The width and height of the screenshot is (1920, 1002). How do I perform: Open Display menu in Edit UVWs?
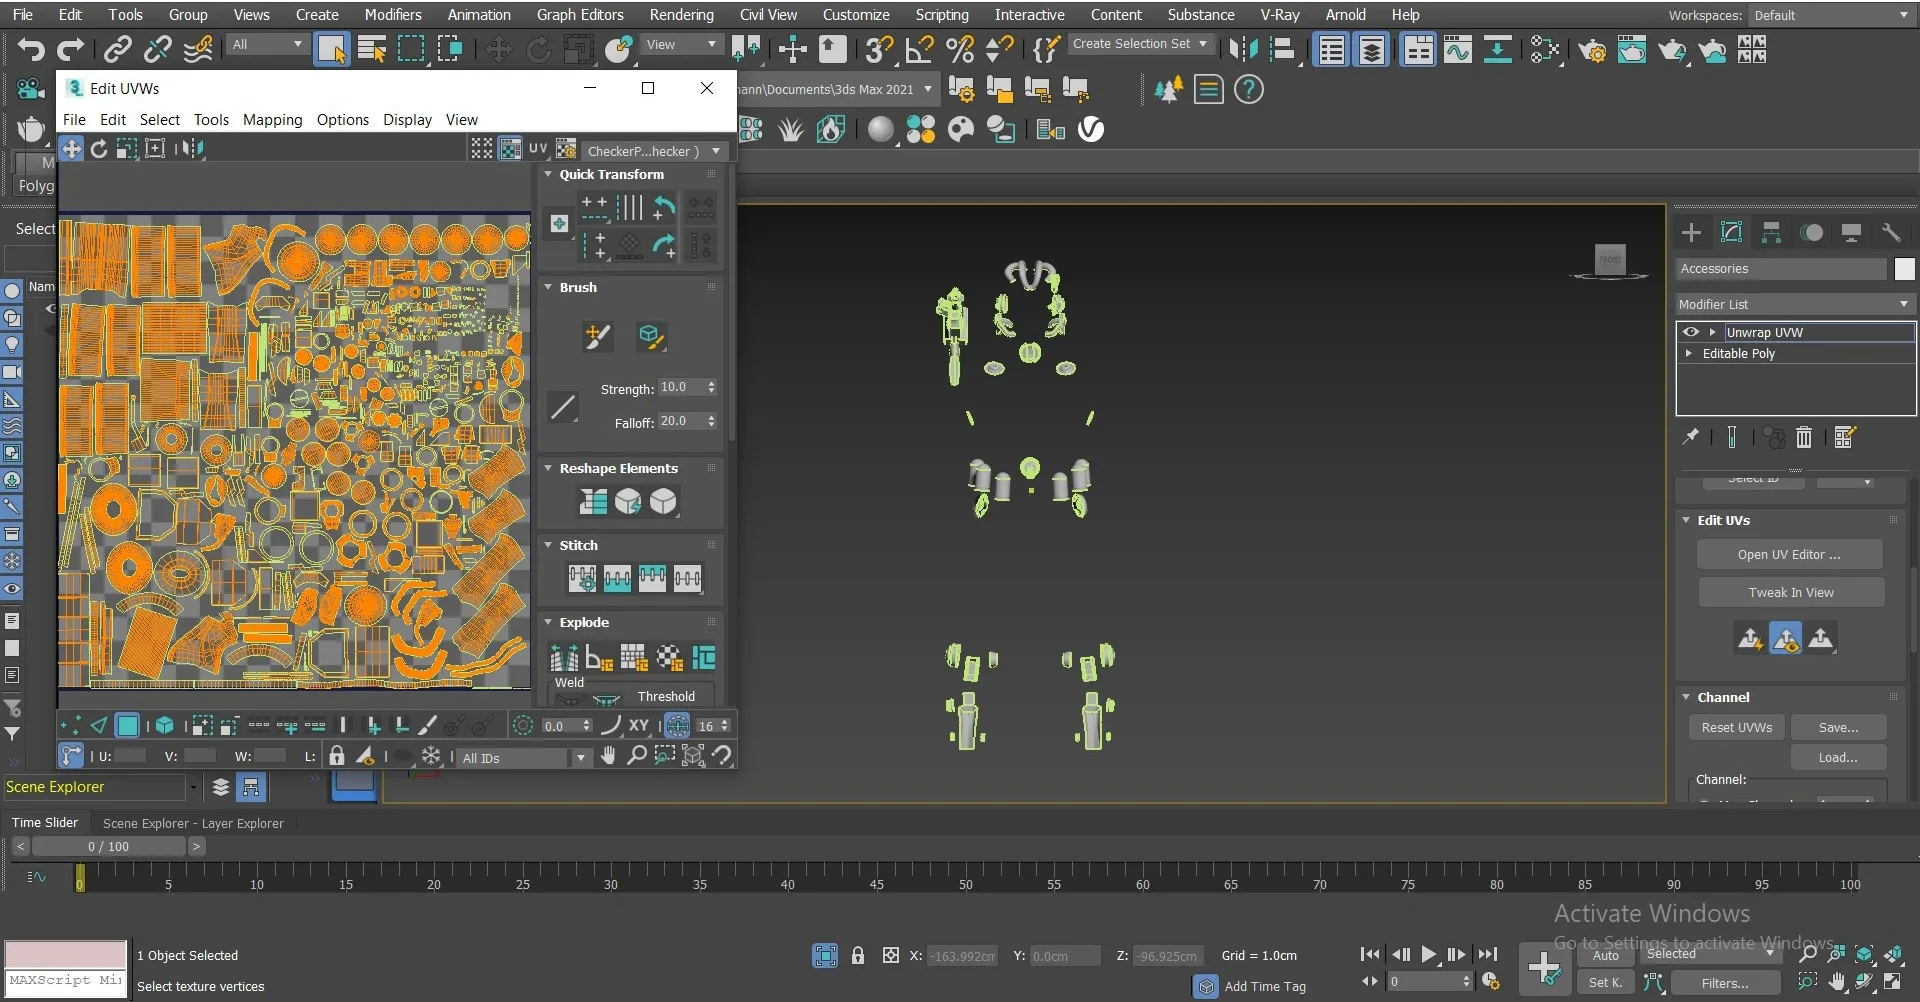coord(407,120)
